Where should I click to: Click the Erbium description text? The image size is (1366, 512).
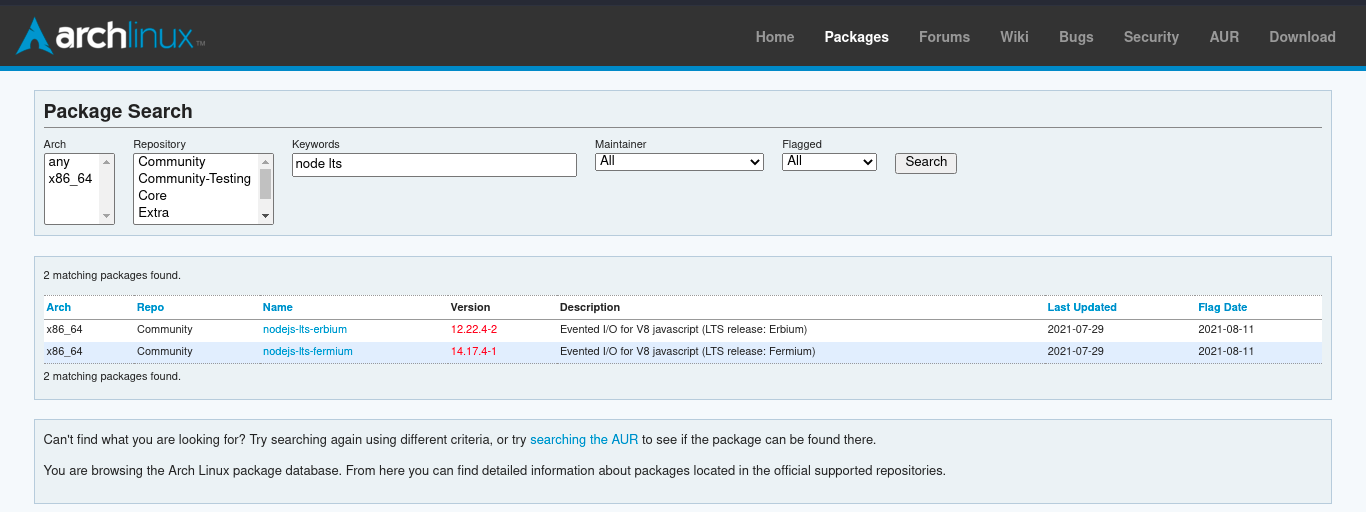pyautogui.click(x=683, y=329)
